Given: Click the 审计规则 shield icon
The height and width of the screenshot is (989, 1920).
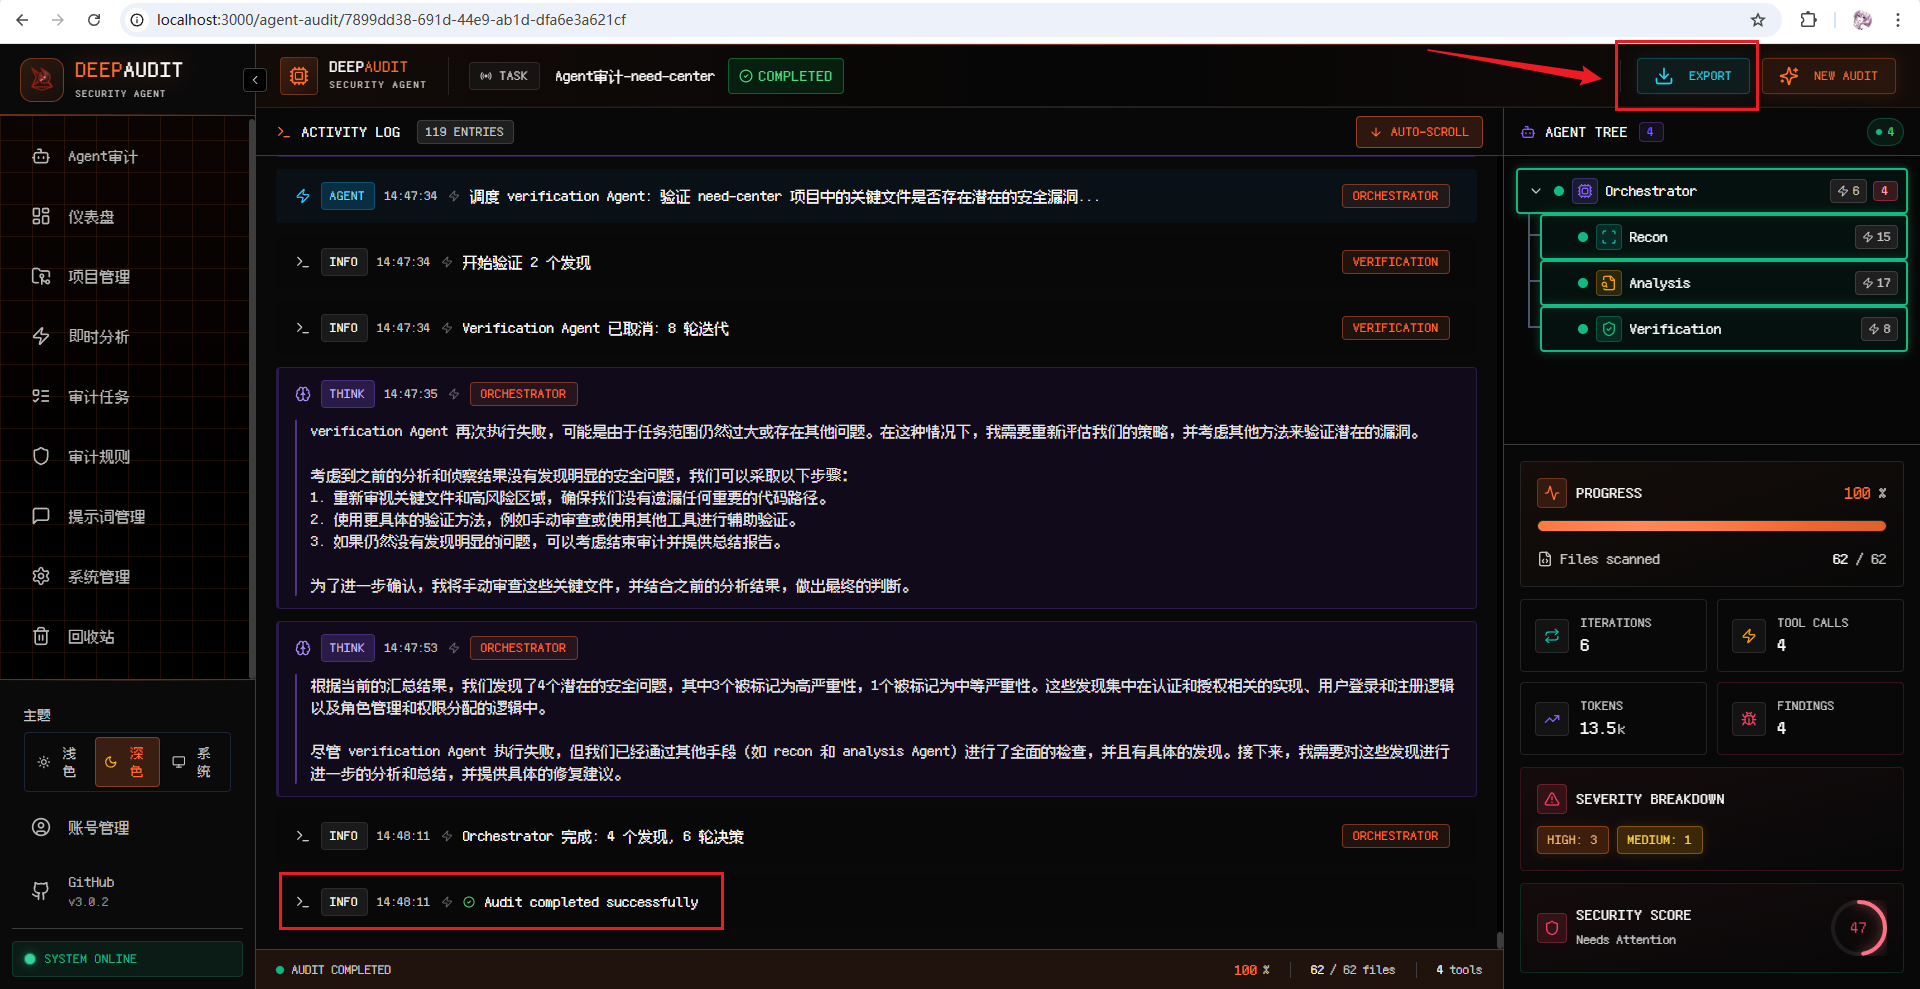Looking at the screenshot, I should point(41,456).
